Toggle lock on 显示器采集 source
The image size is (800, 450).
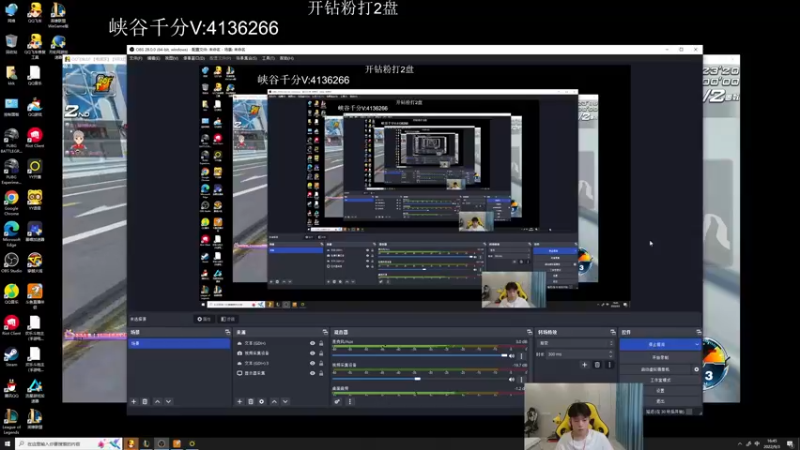point(321,373)
